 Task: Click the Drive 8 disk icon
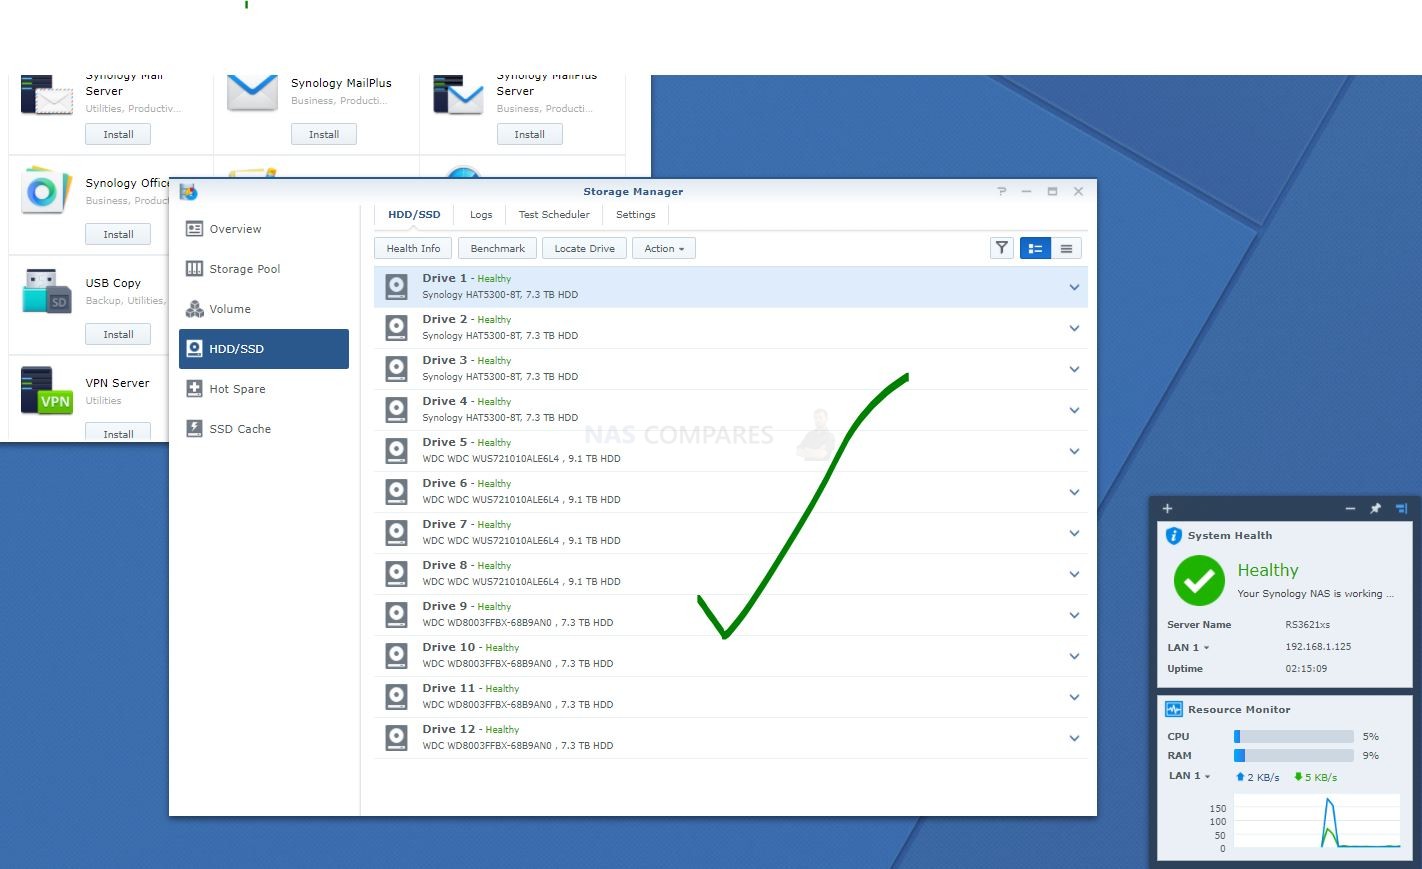tap(397, 574)
